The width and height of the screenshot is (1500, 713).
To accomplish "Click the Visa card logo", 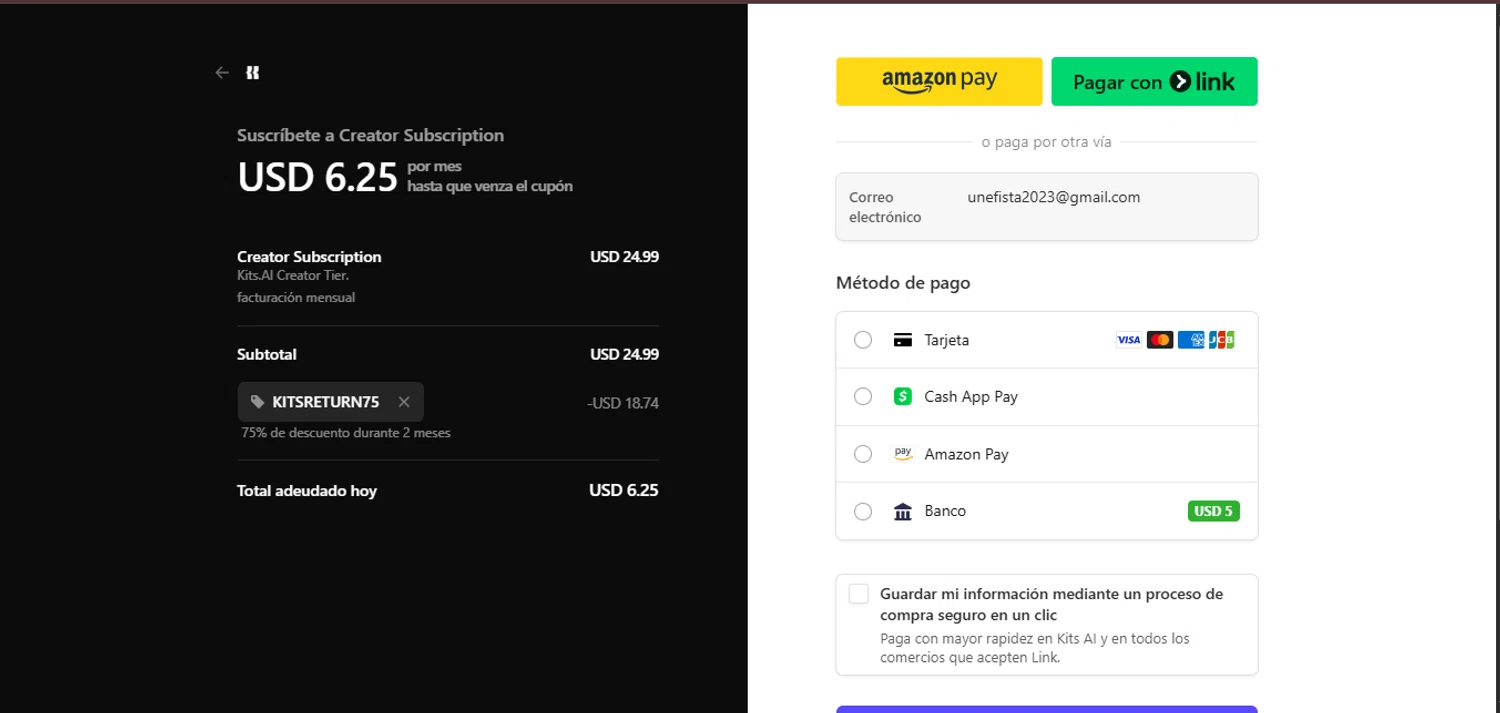I will pyautogui.click(x=1129, y=340).
